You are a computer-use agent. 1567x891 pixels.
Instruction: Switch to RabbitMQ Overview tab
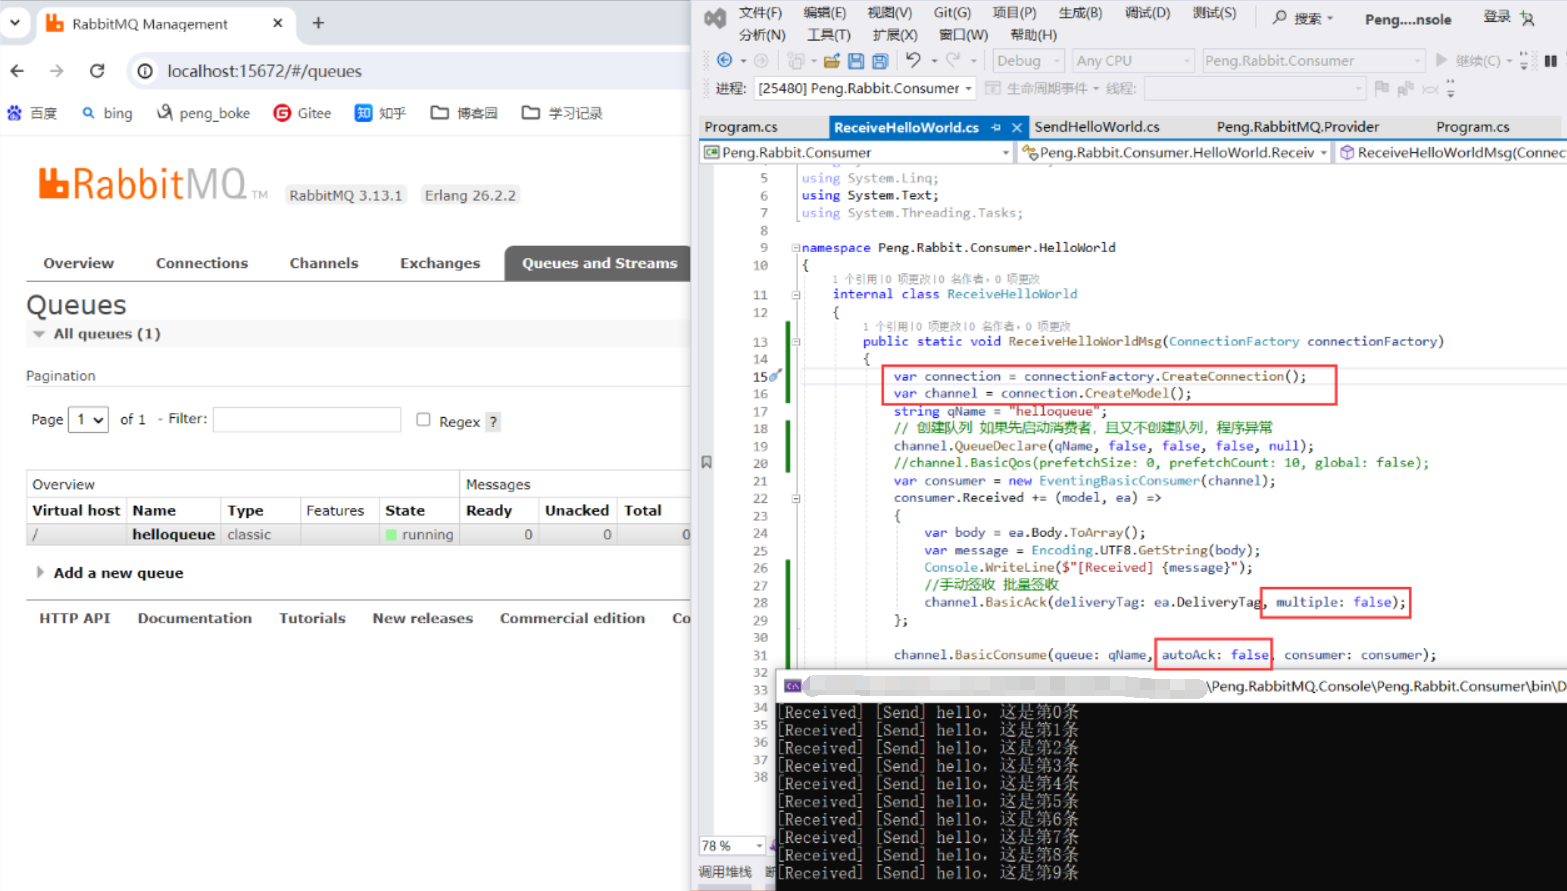coord(78,263)
